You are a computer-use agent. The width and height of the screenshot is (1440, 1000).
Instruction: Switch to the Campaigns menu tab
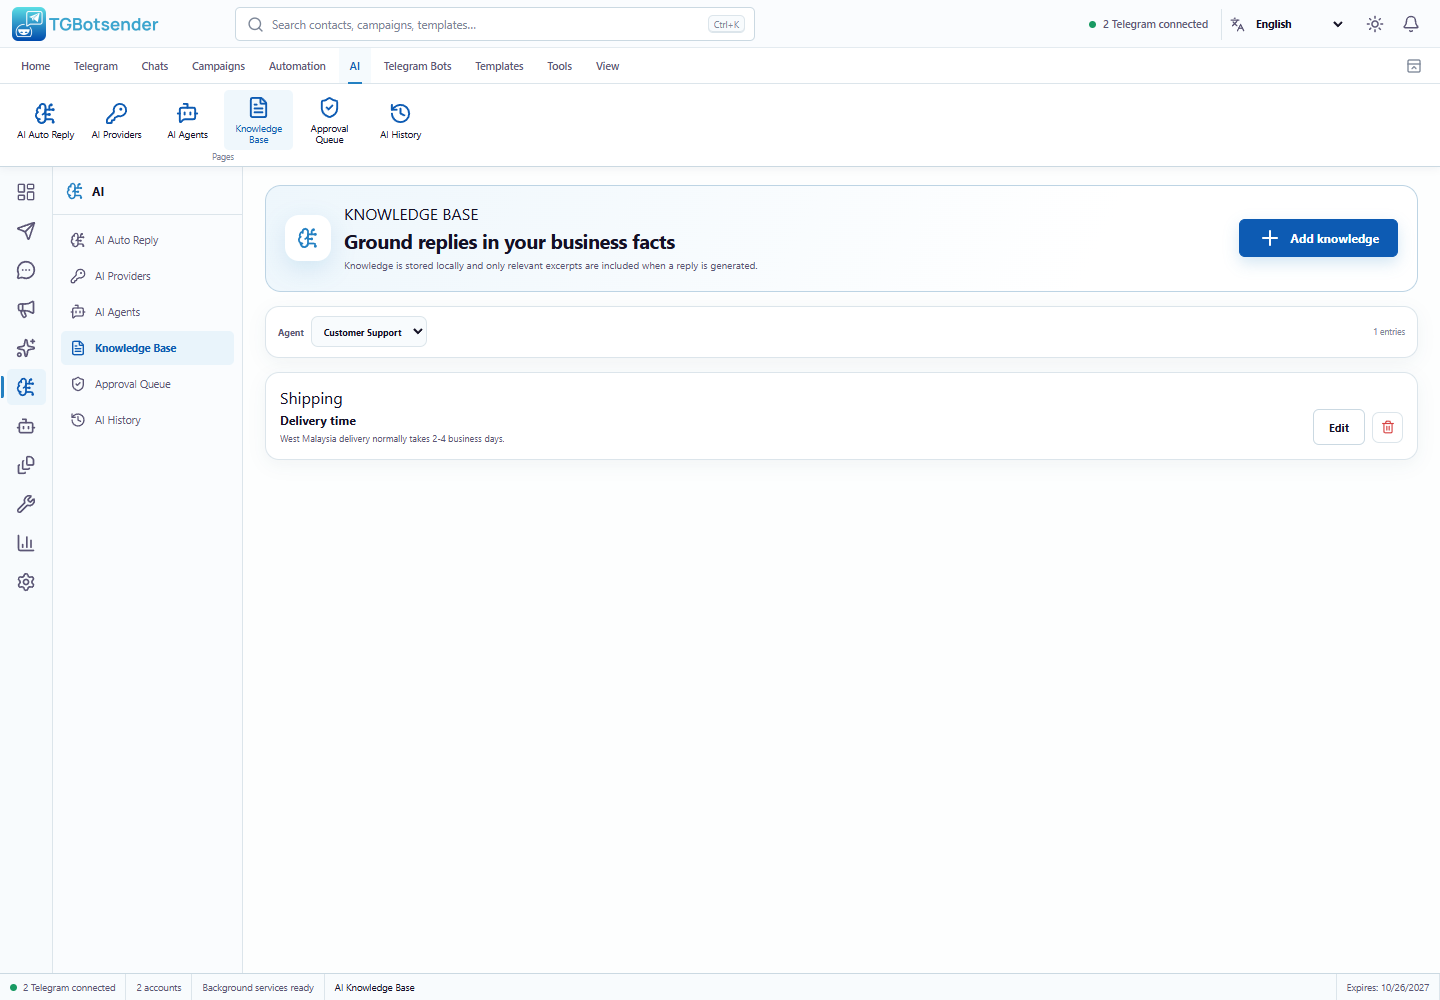click(218, 66)
